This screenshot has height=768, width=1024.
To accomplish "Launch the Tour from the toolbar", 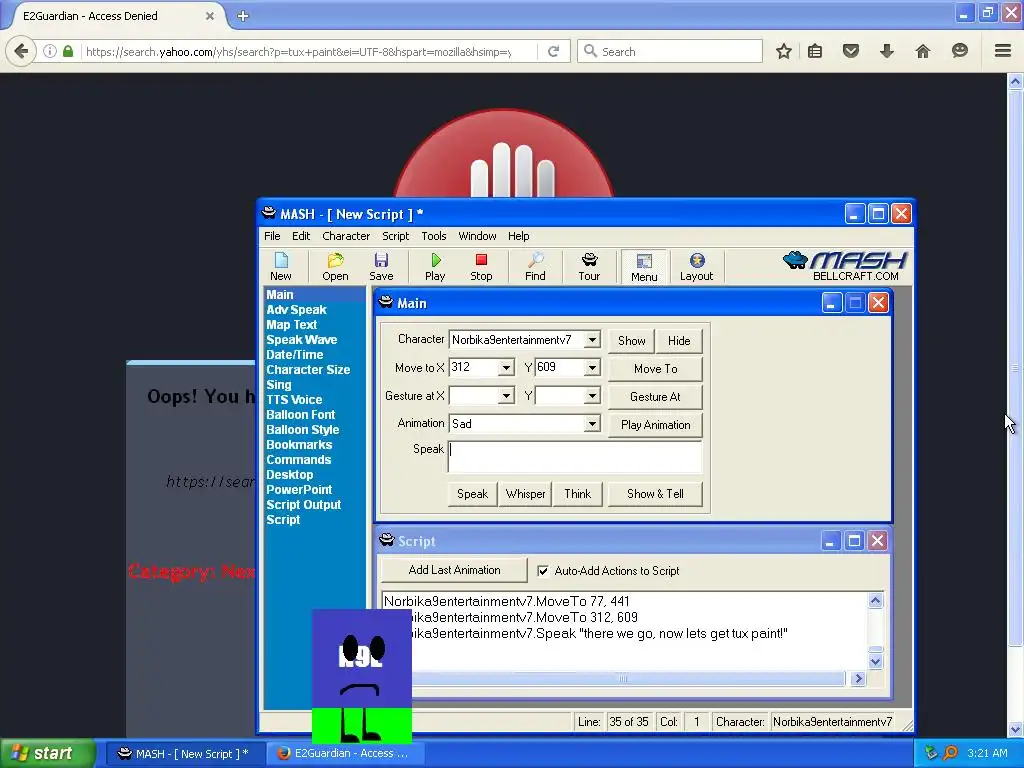I will (589, 266).
